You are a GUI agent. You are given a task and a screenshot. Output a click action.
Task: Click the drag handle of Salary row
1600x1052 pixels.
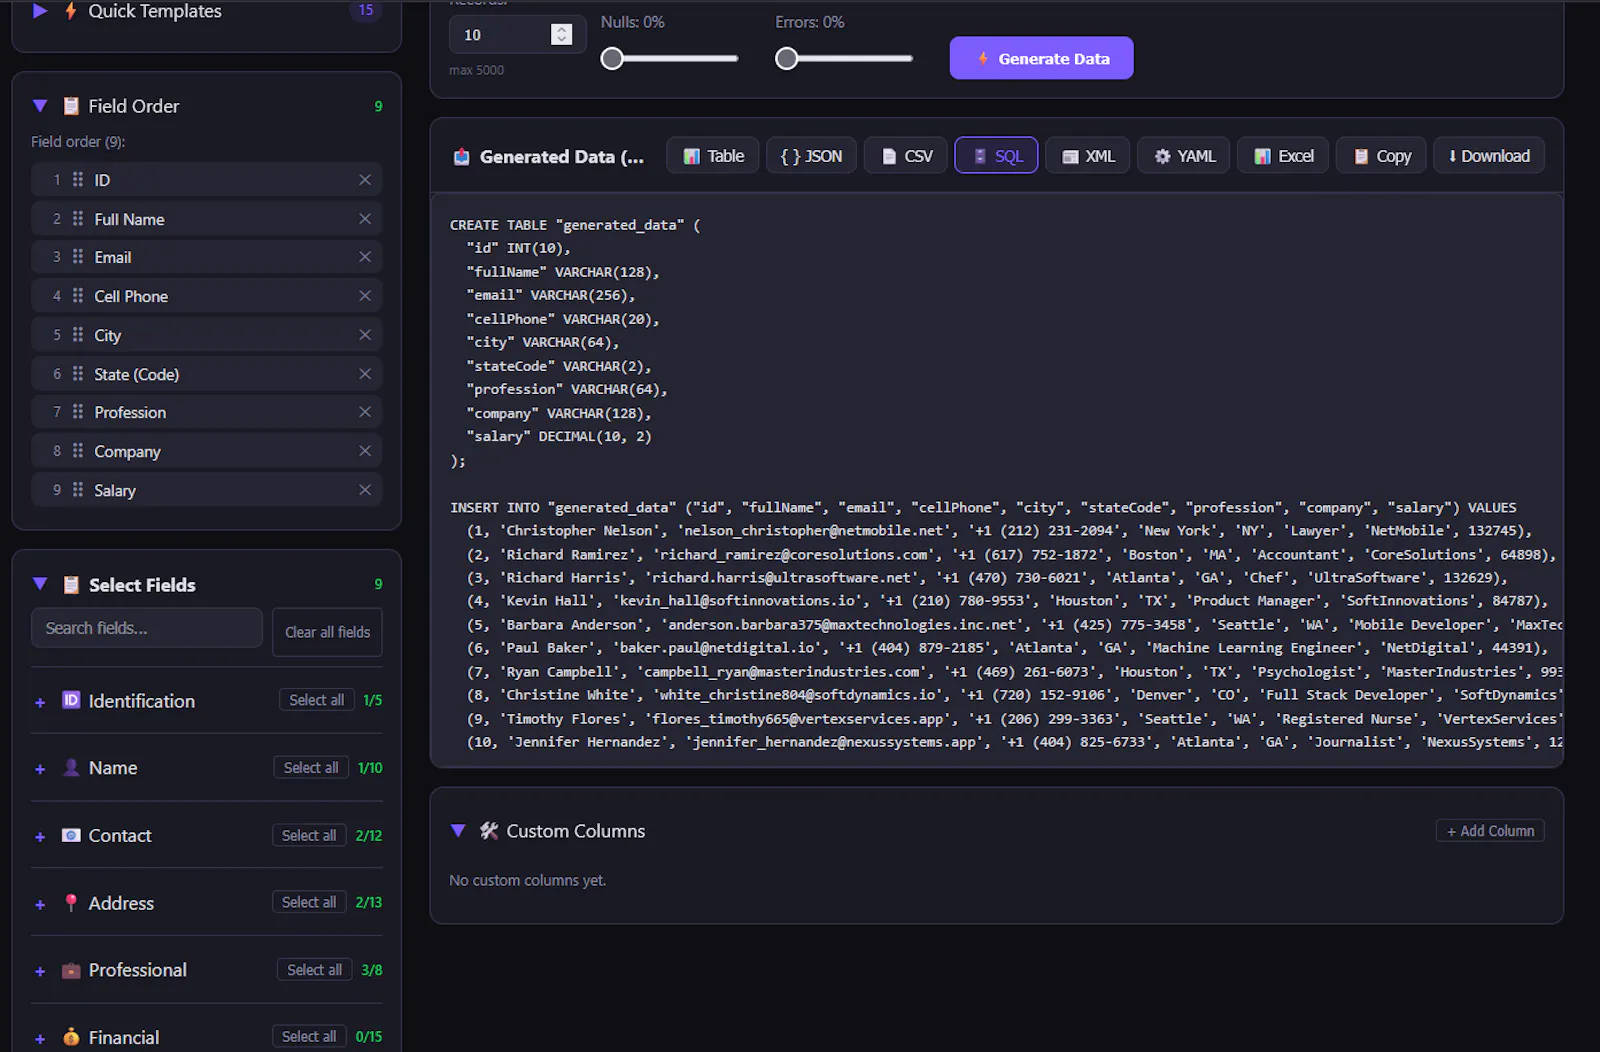pos(78,490)
